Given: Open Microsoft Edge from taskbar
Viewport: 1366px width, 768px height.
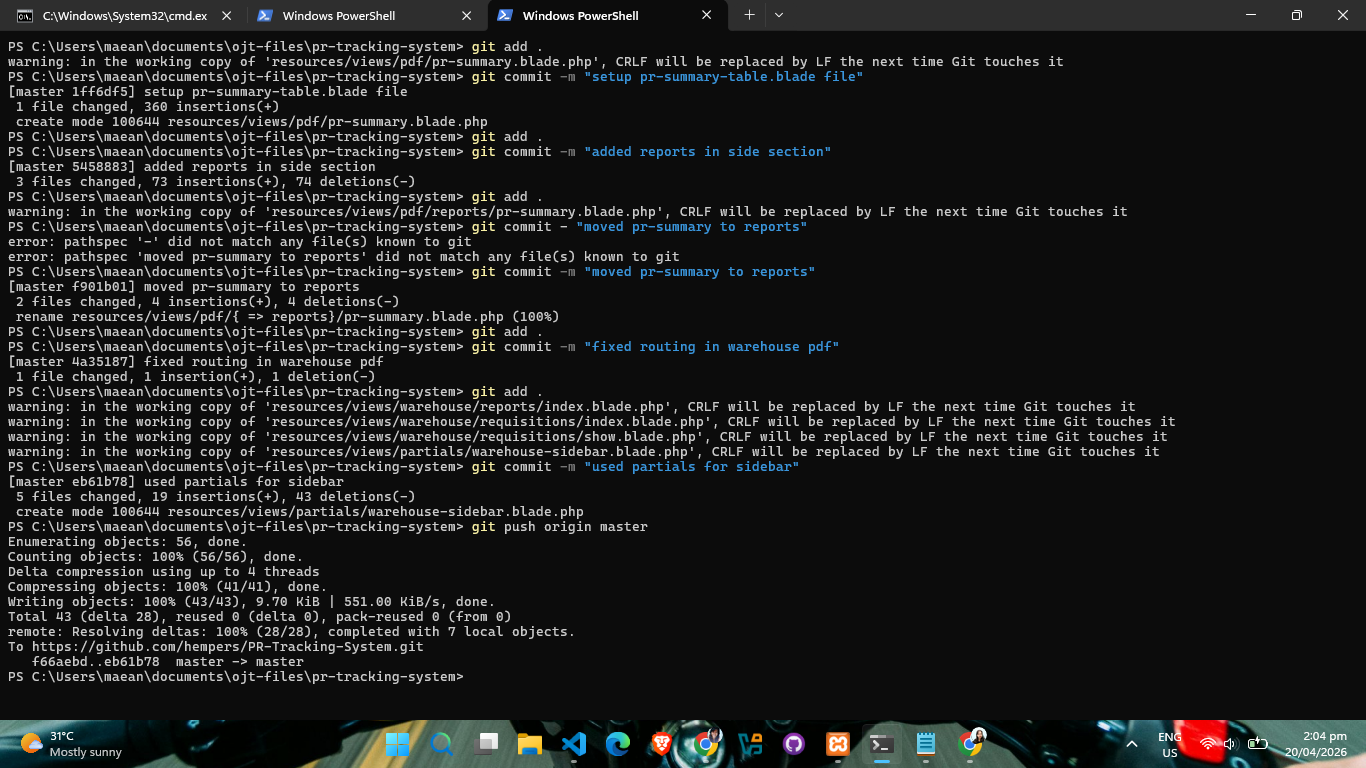Looking at the screenshot, I should pyautogui.click(x=618, y=744).
